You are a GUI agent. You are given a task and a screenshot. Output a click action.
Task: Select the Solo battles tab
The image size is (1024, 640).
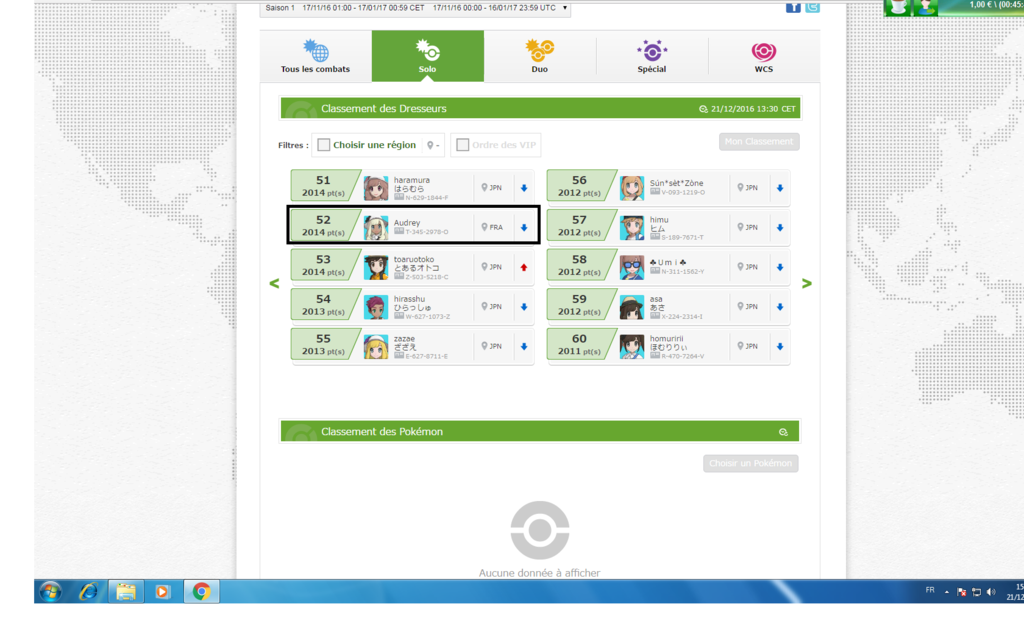[x=428, y=56]
